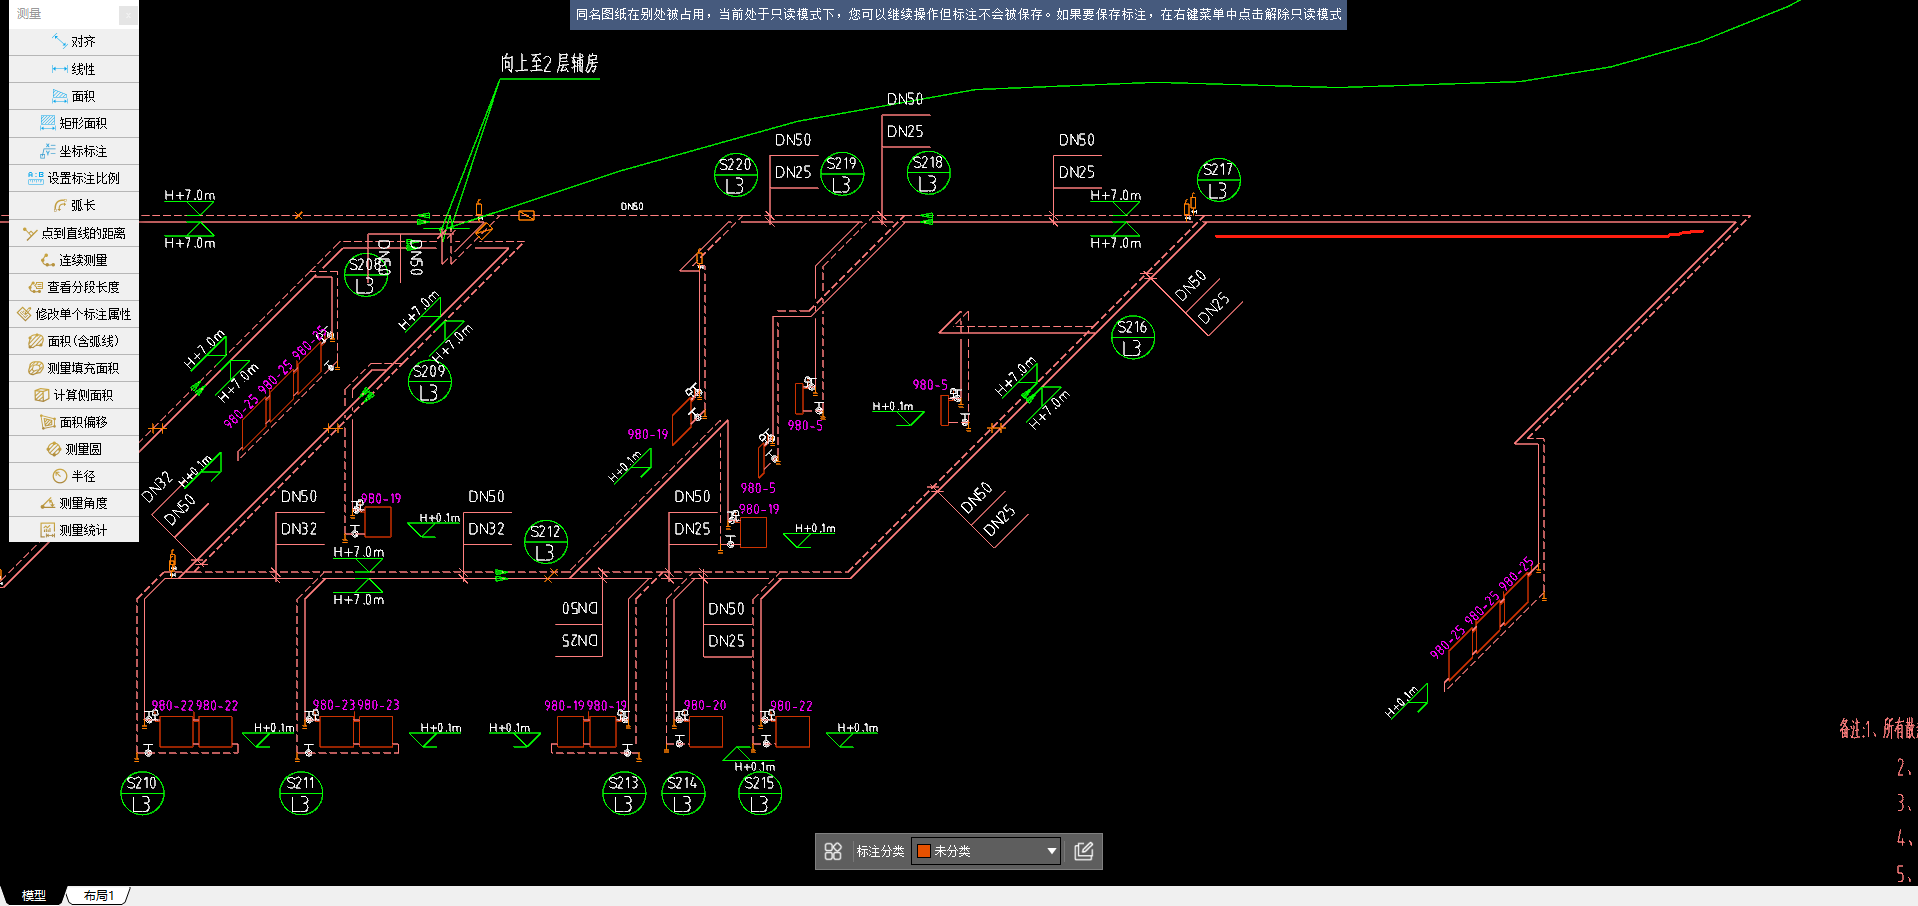Image resolution: width=1918 pixels, height=906 pixels.
Task: Activate 计算侧面积 side area calculation
Action: click(74, 395)
